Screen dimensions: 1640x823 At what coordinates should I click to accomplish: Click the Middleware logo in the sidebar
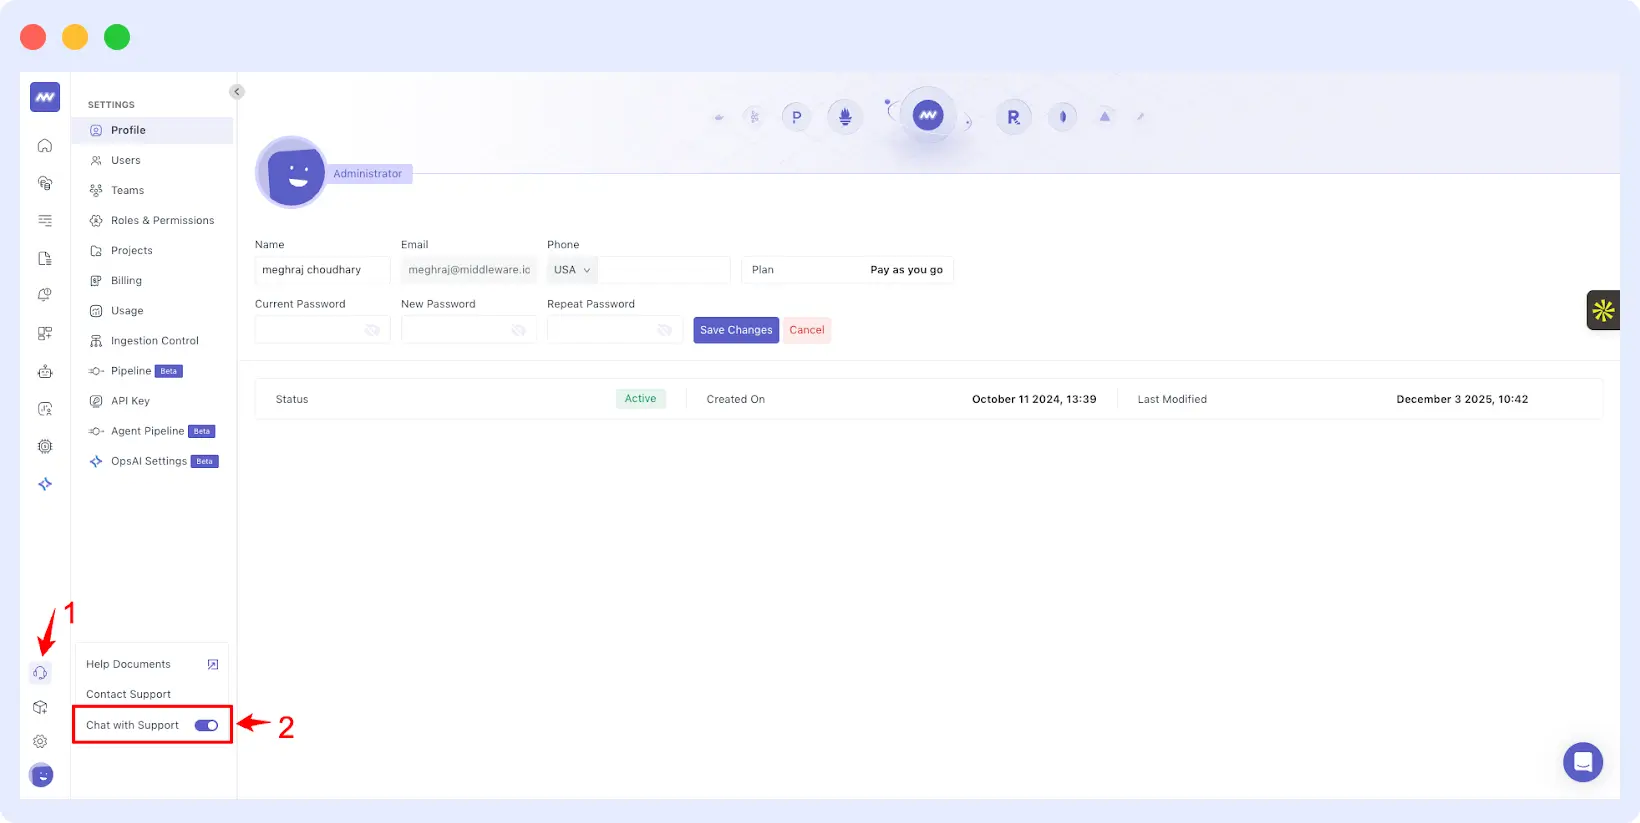pyautogui.click(x=45, y=97)
